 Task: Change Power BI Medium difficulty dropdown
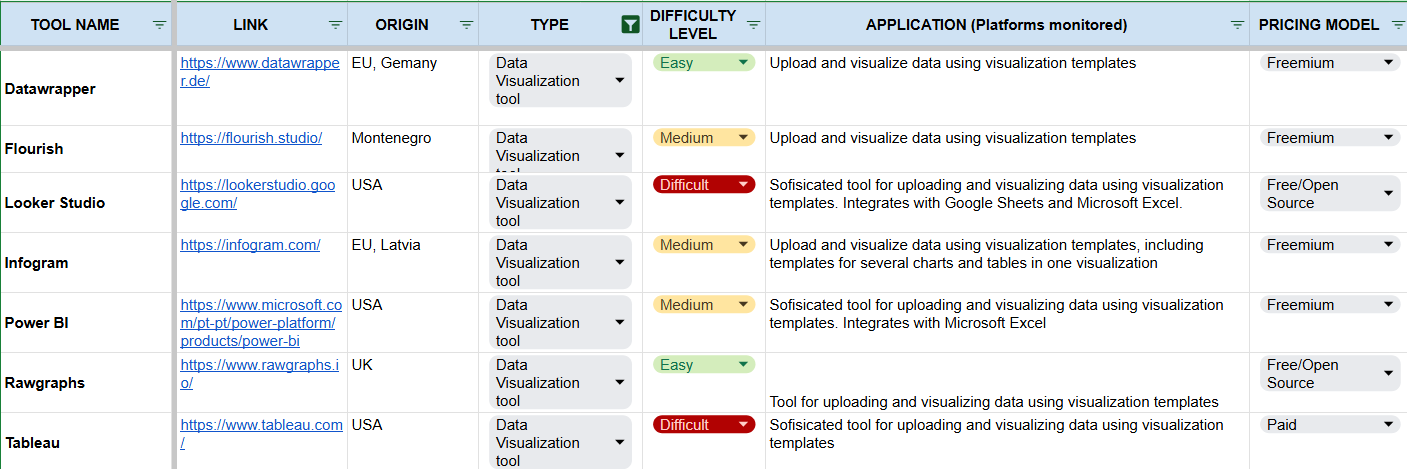[x=704, y=304]
